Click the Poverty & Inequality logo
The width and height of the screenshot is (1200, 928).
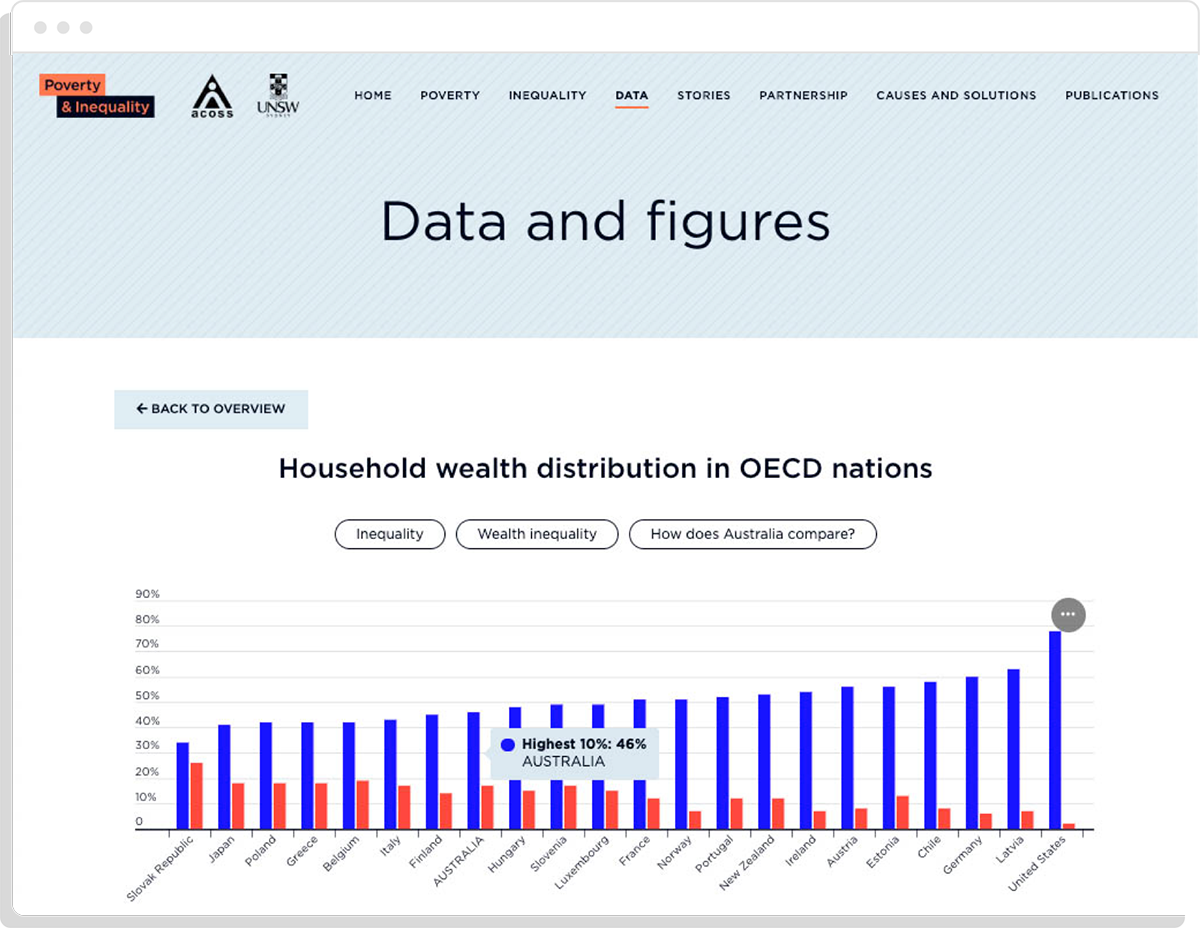tap(97, 96)
